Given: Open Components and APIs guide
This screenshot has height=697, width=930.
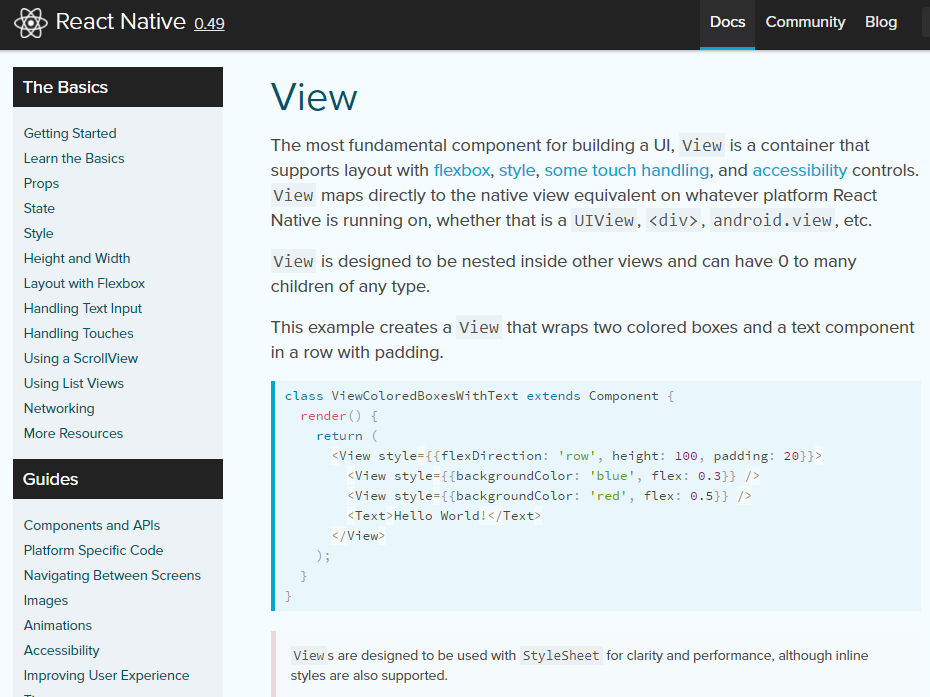Looking at the screenshot, I should tap(92, 526).
